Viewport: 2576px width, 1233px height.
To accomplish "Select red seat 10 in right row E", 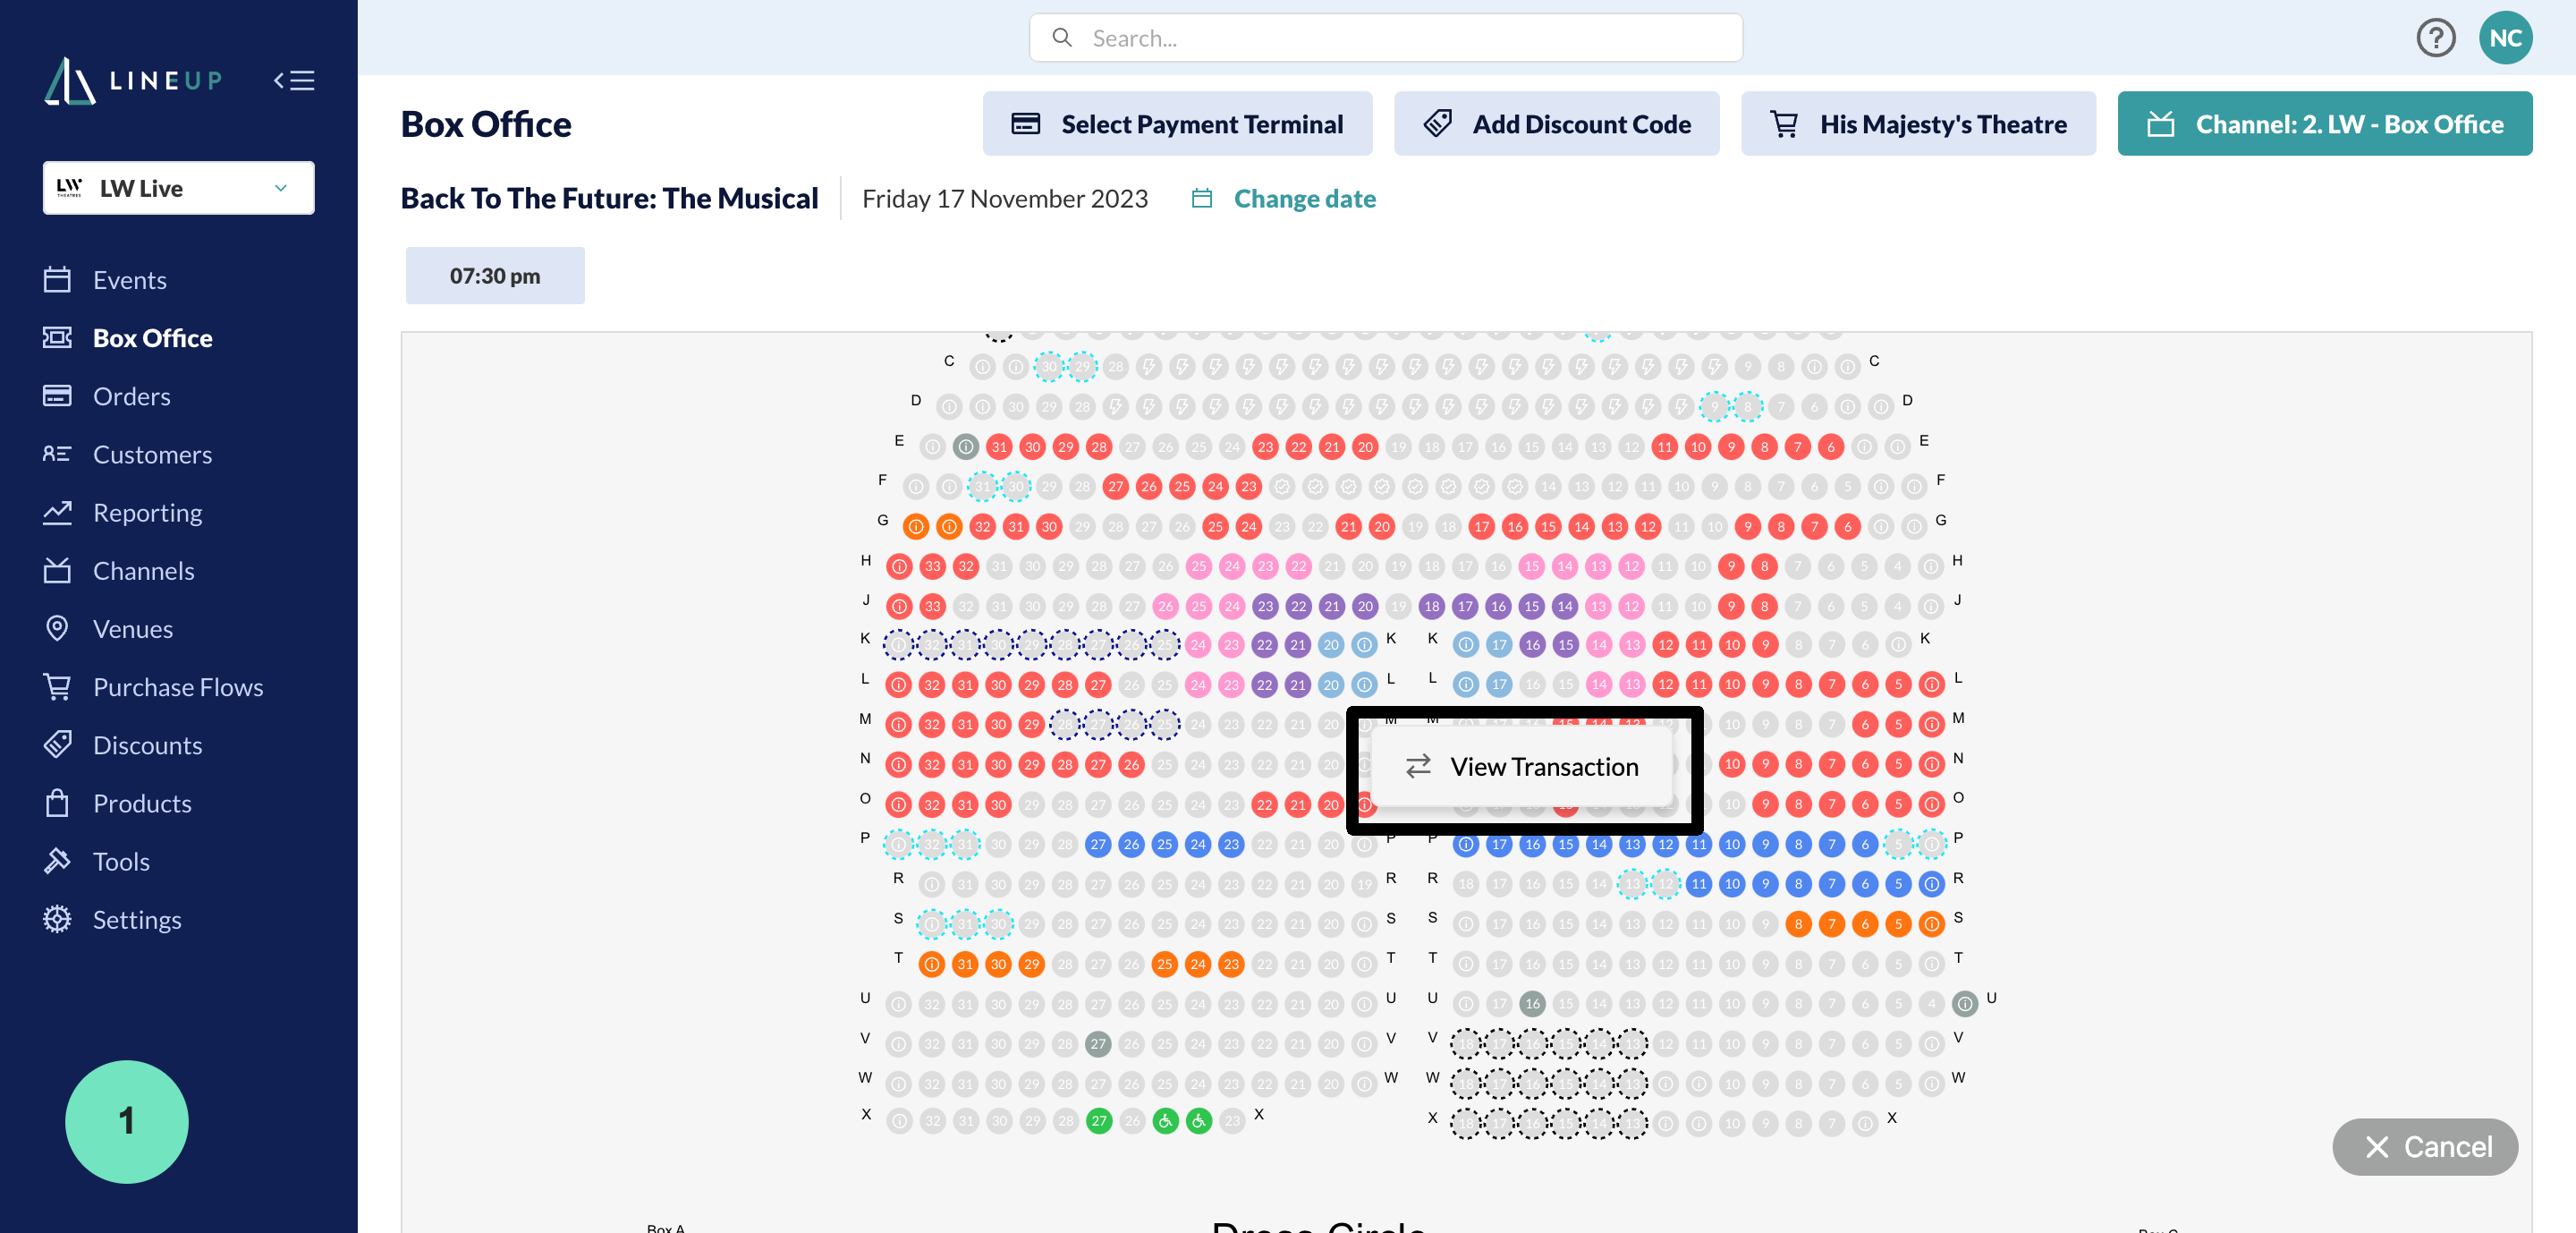I will click(x=1698, y=447).
